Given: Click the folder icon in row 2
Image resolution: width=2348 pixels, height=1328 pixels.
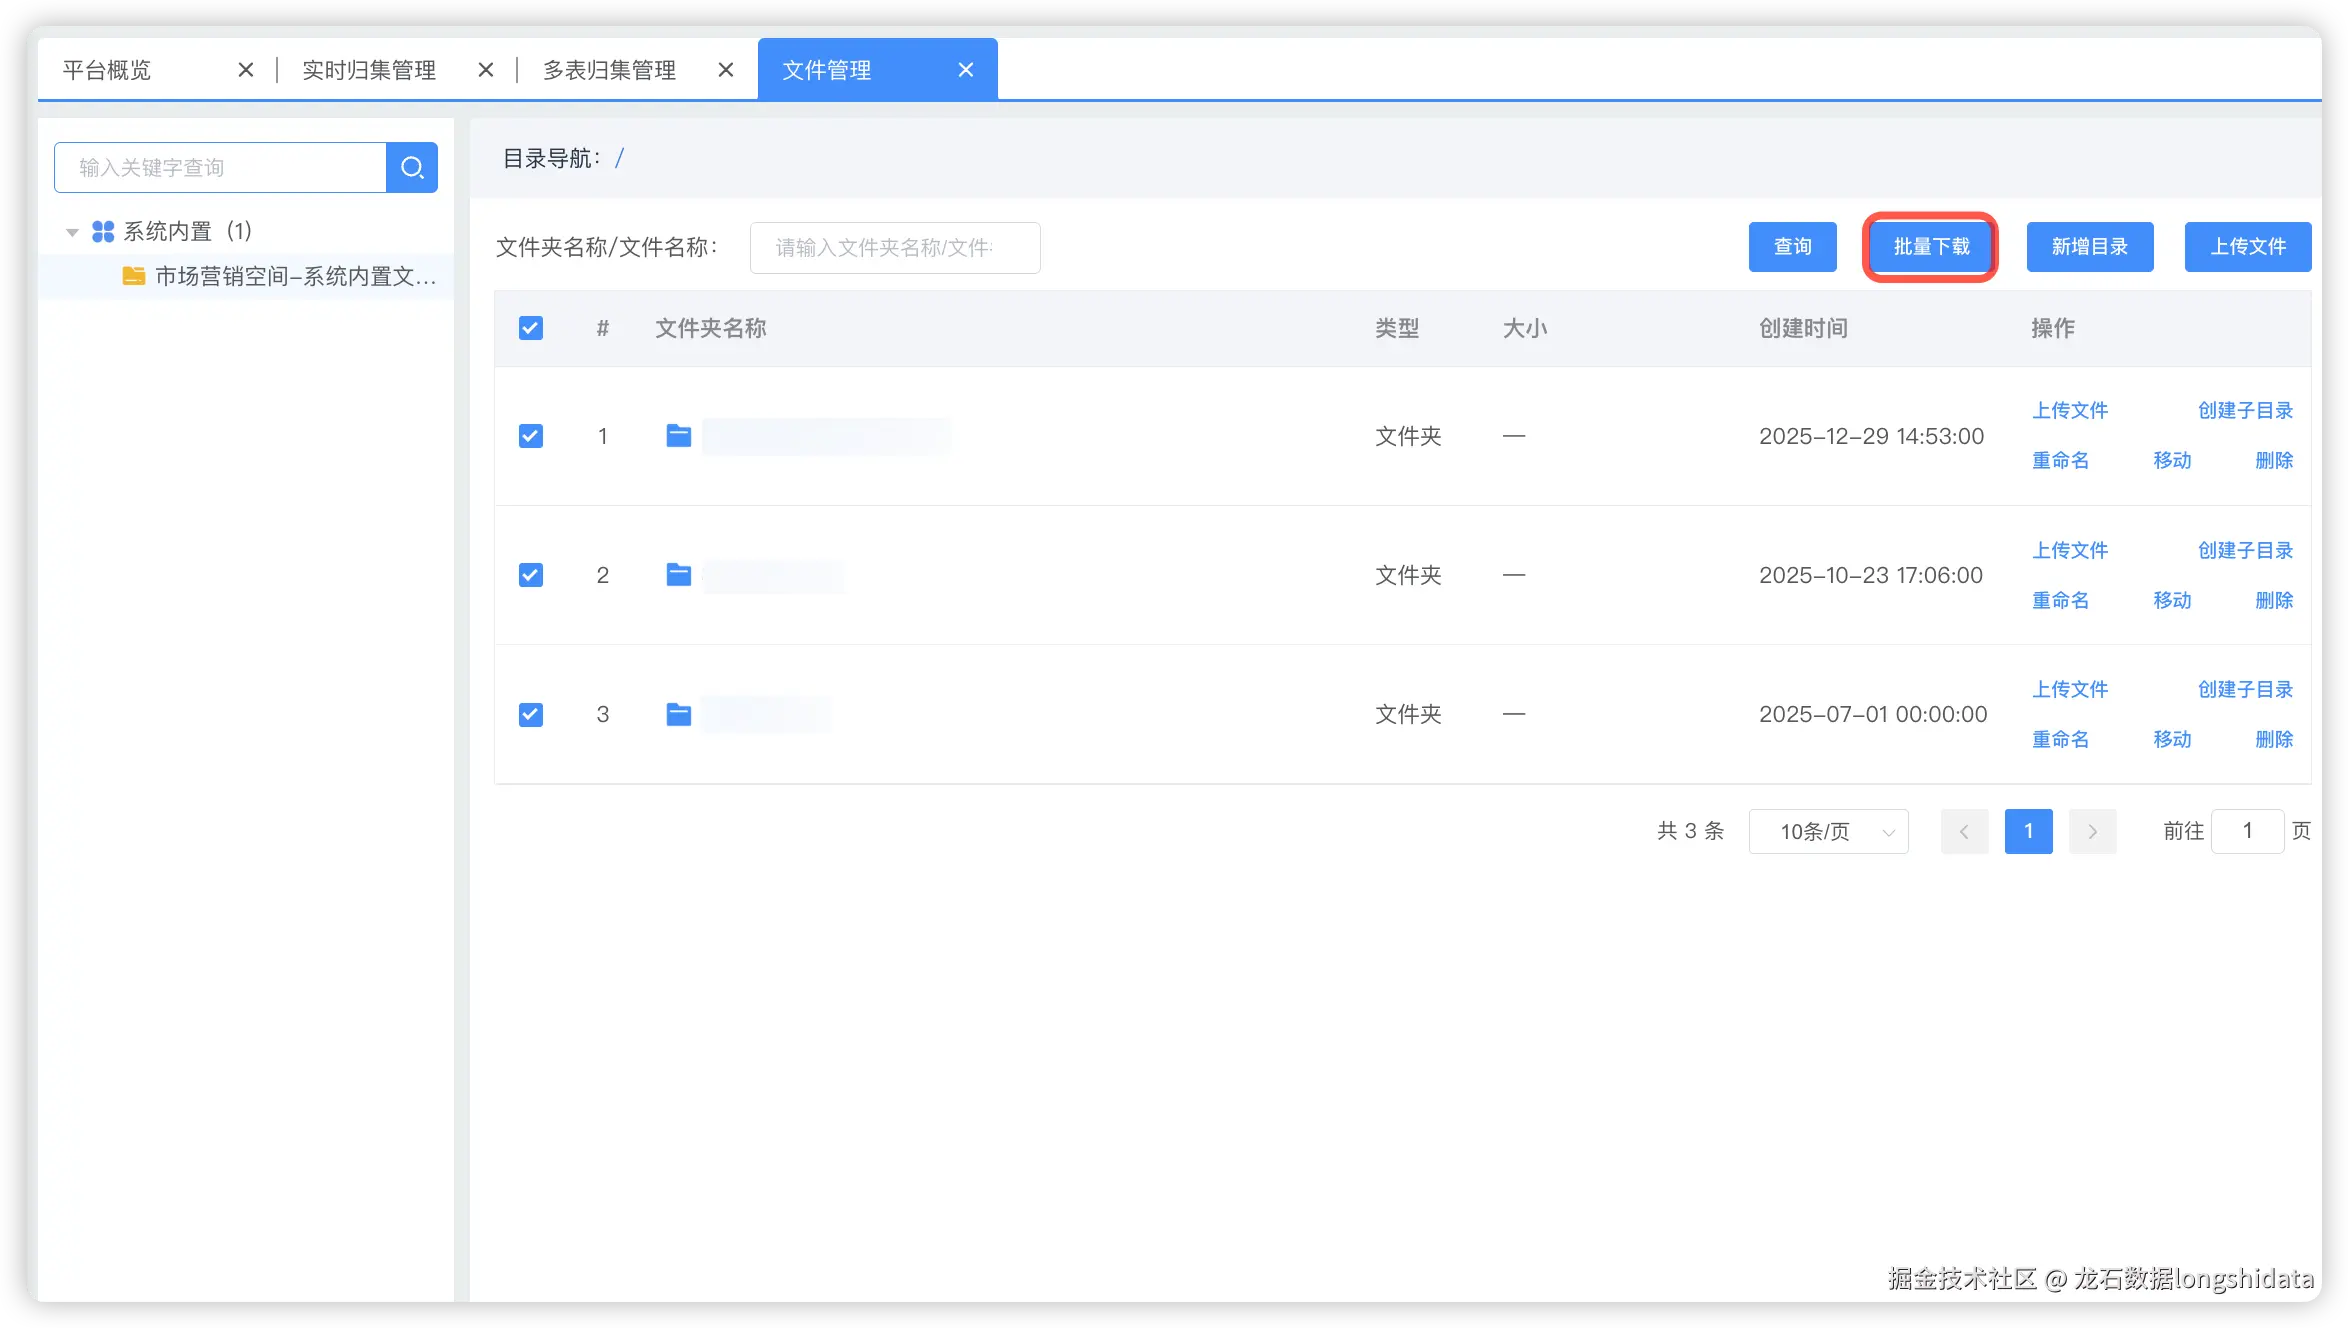Looking at the screenshot, I should point(678,575).
